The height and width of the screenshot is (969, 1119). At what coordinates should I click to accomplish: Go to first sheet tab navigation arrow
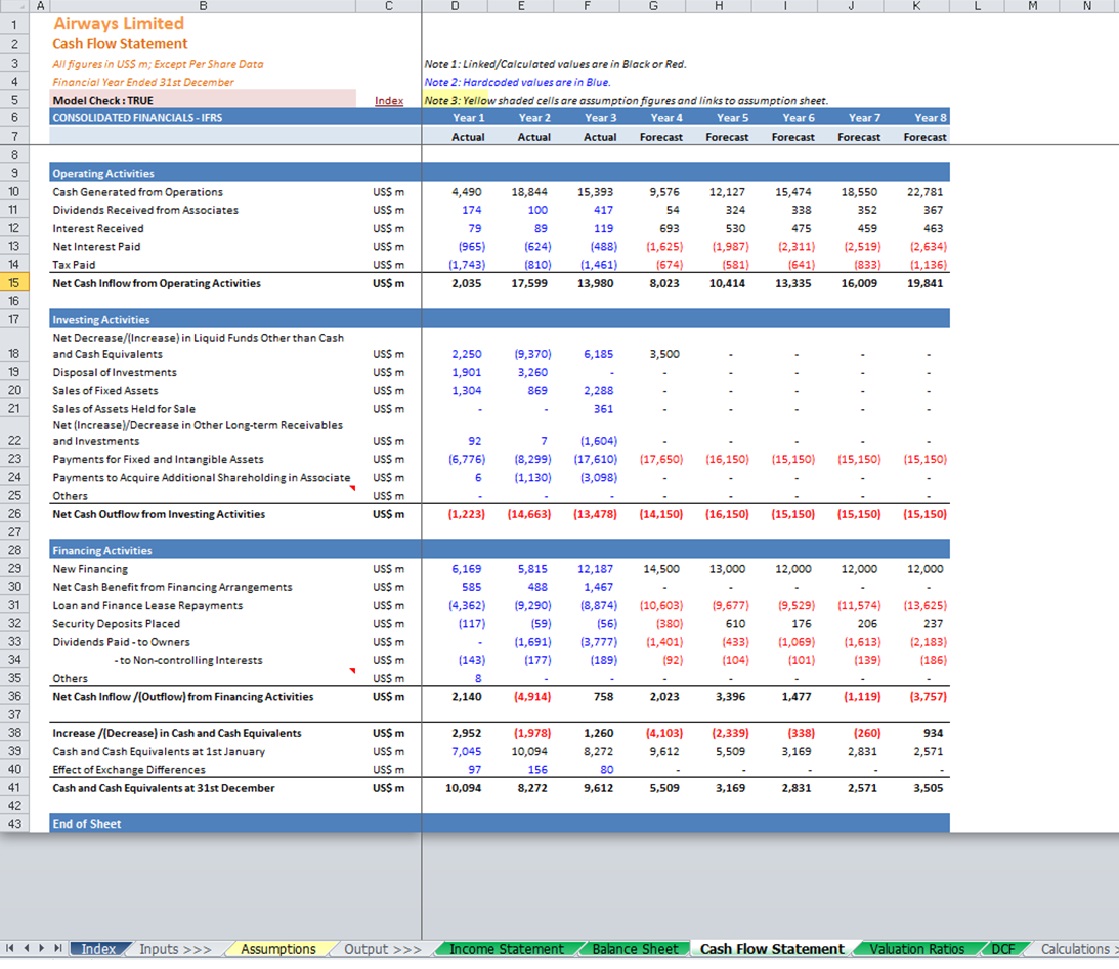[9, 948]
